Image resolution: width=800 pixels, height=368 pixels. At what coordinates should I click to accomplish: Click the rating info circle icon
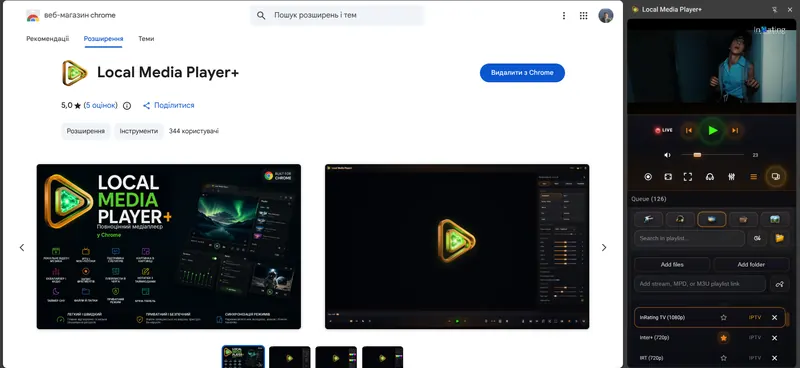click(127, 106)
